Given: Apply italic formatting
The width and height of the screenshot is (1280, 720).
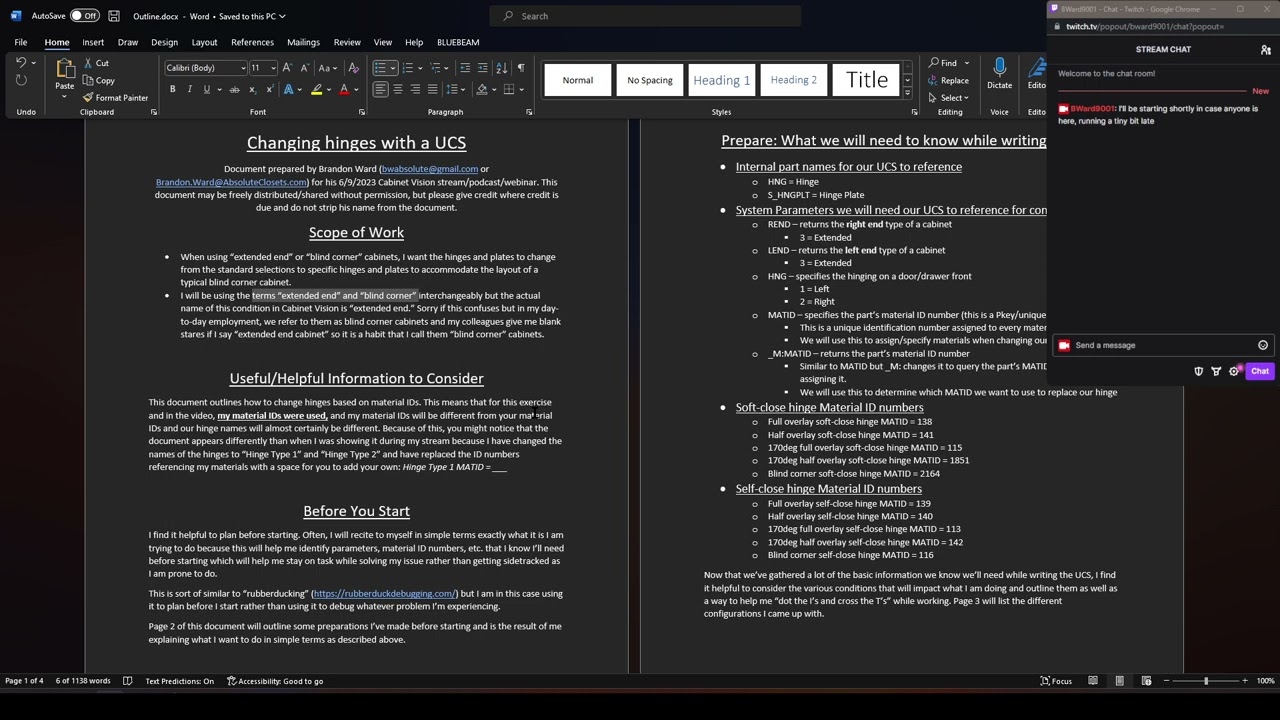Looking at the screenshot, I should [189, 90].
